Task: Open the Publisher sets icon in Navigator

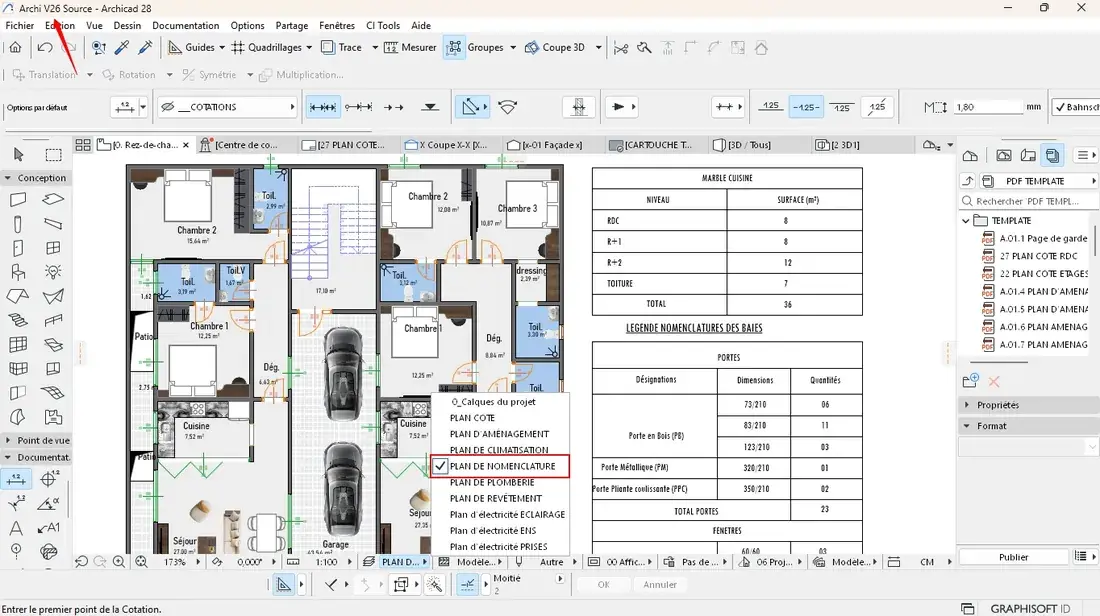Action: click(1052, 155)
